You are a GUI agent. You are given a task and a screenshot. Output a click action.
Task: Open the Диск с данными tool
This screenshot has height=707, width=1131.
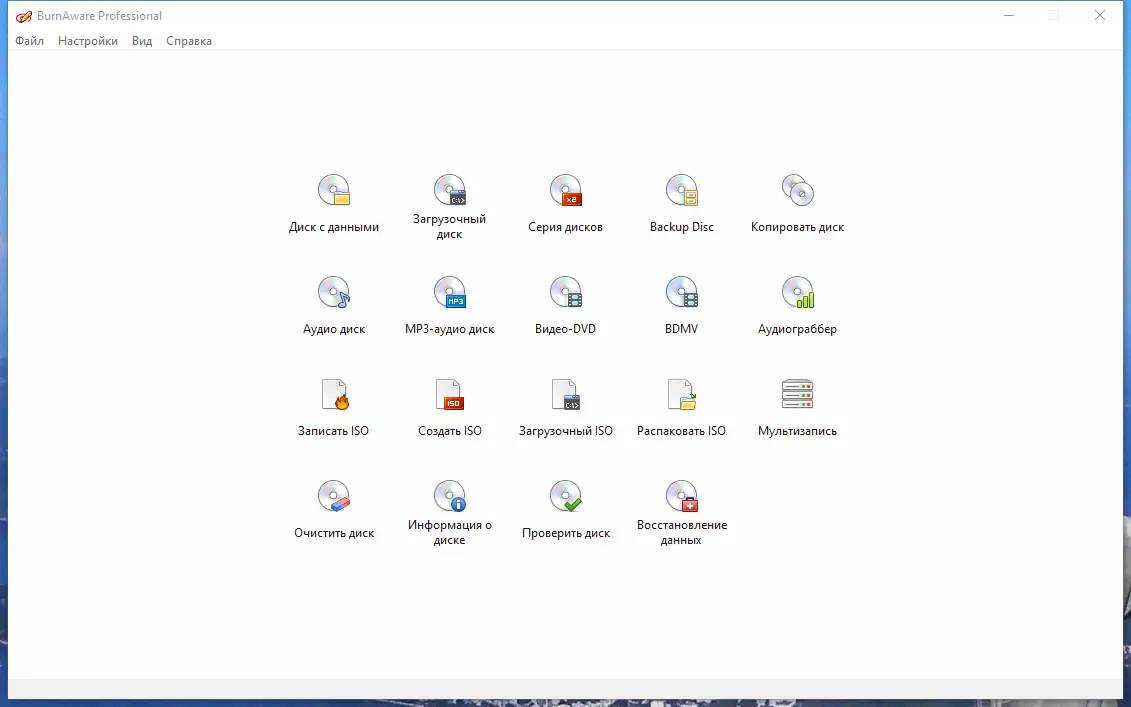[x=334, y=190]
